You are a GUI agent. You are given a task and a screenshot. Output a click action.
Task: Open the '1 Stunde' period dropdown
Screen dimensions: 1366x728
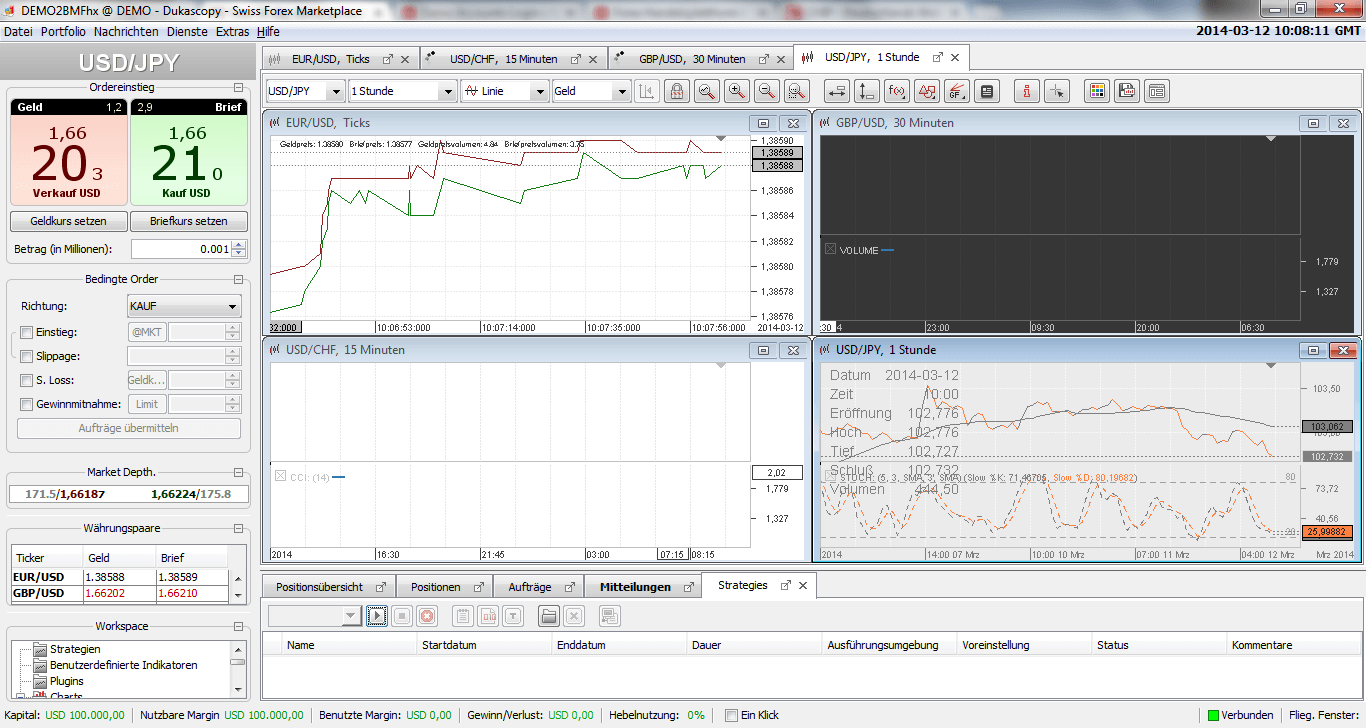(448, 91)
